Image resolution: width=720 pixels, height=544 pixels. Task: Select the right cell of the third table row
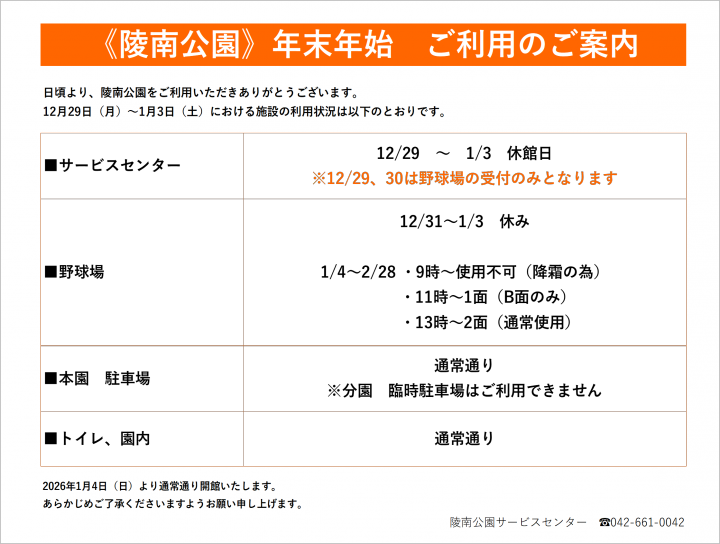click(x=464, y=378)
